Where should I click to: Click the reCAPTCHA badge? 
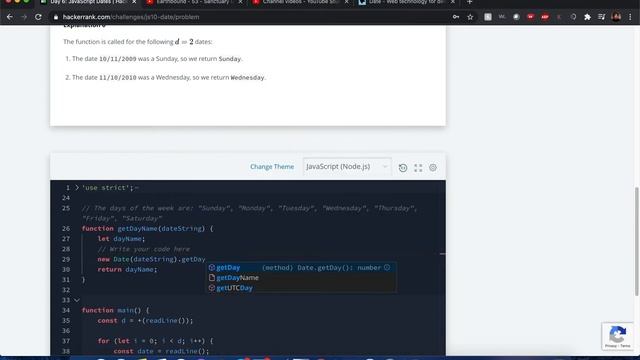(618, 336)
